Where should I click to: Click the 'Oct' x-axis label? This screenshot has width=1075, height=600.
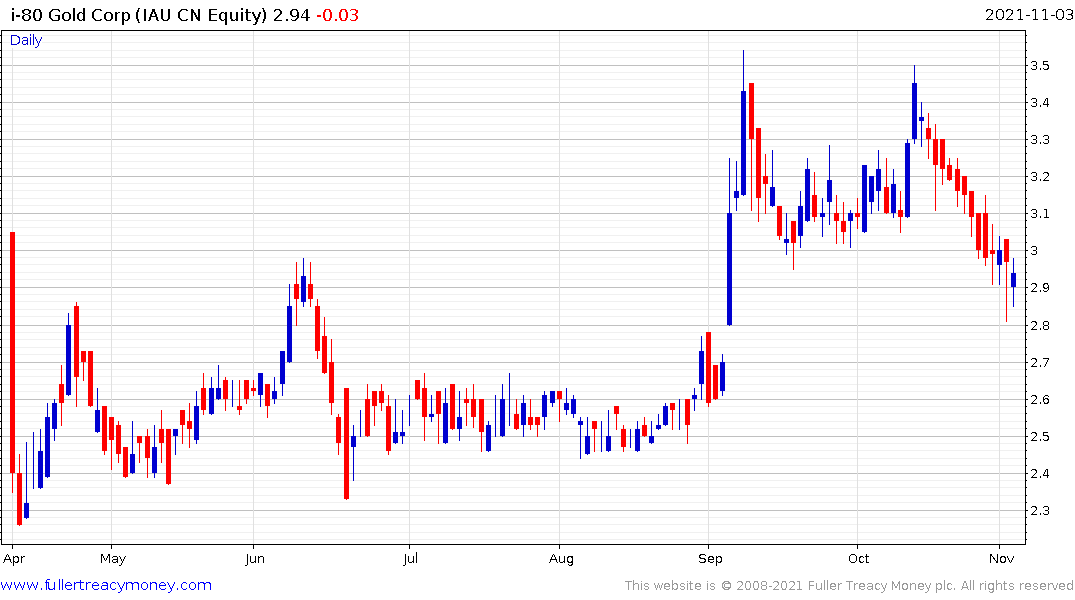click(x=858, y=559)
